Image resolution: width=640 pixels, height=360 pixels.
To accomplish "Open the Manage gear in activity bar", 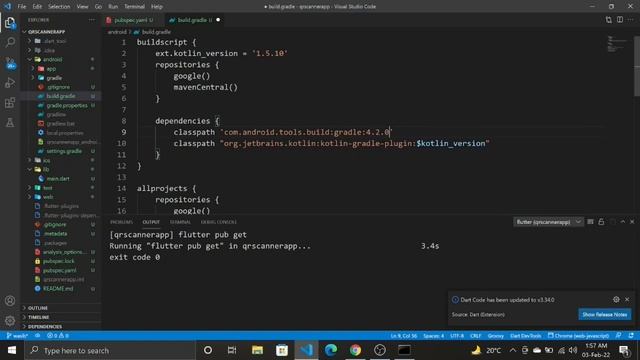I will tap(10, 321).
